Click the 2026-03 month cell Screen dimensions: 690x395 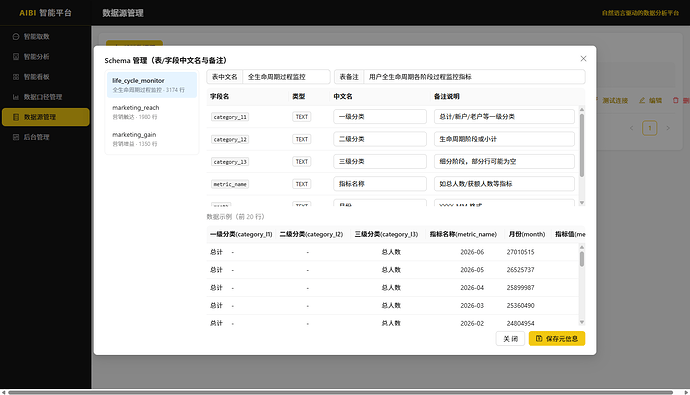472,305
